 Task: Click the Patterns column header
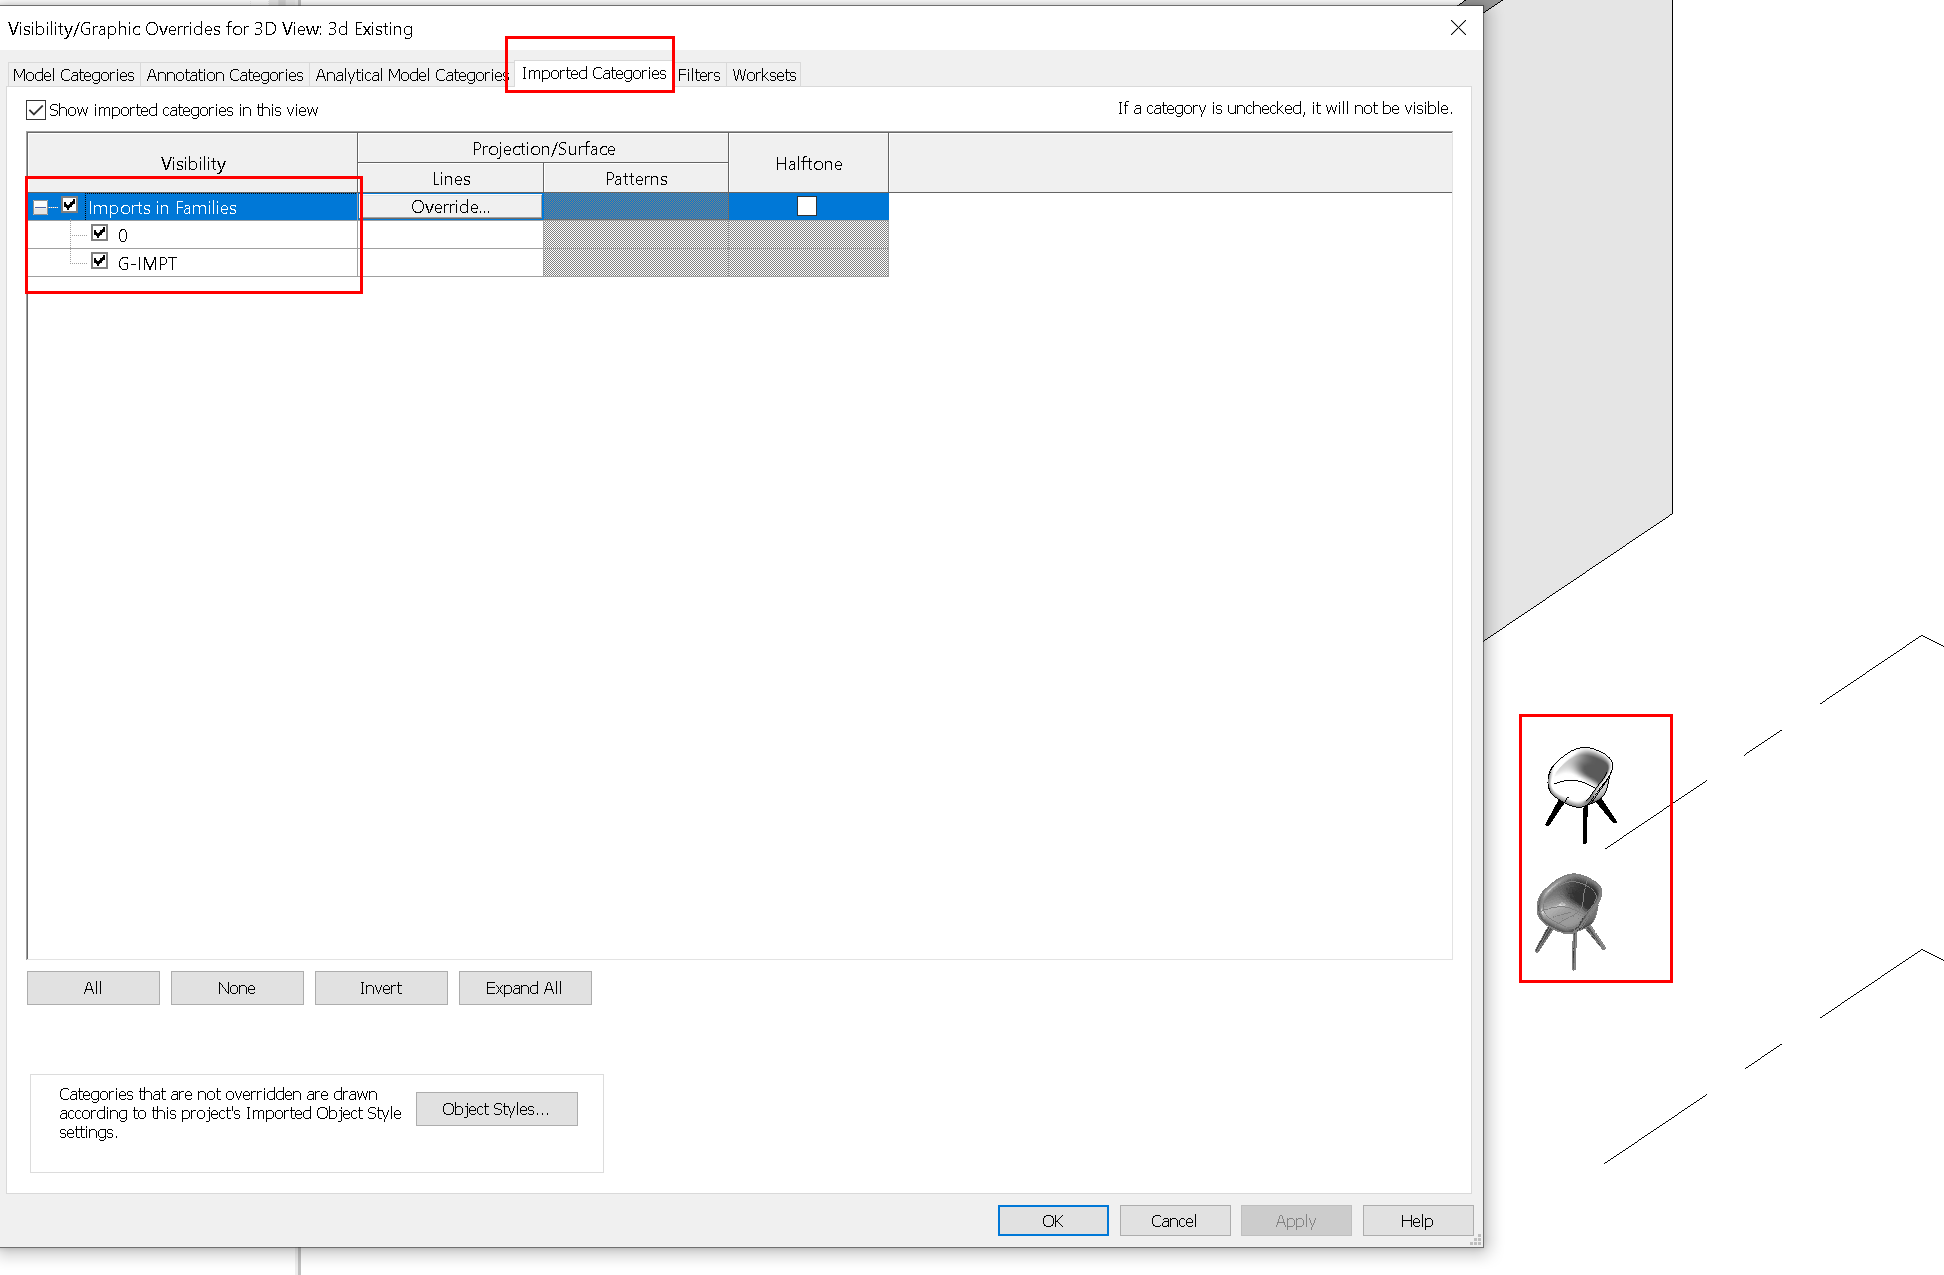(636, 178)
